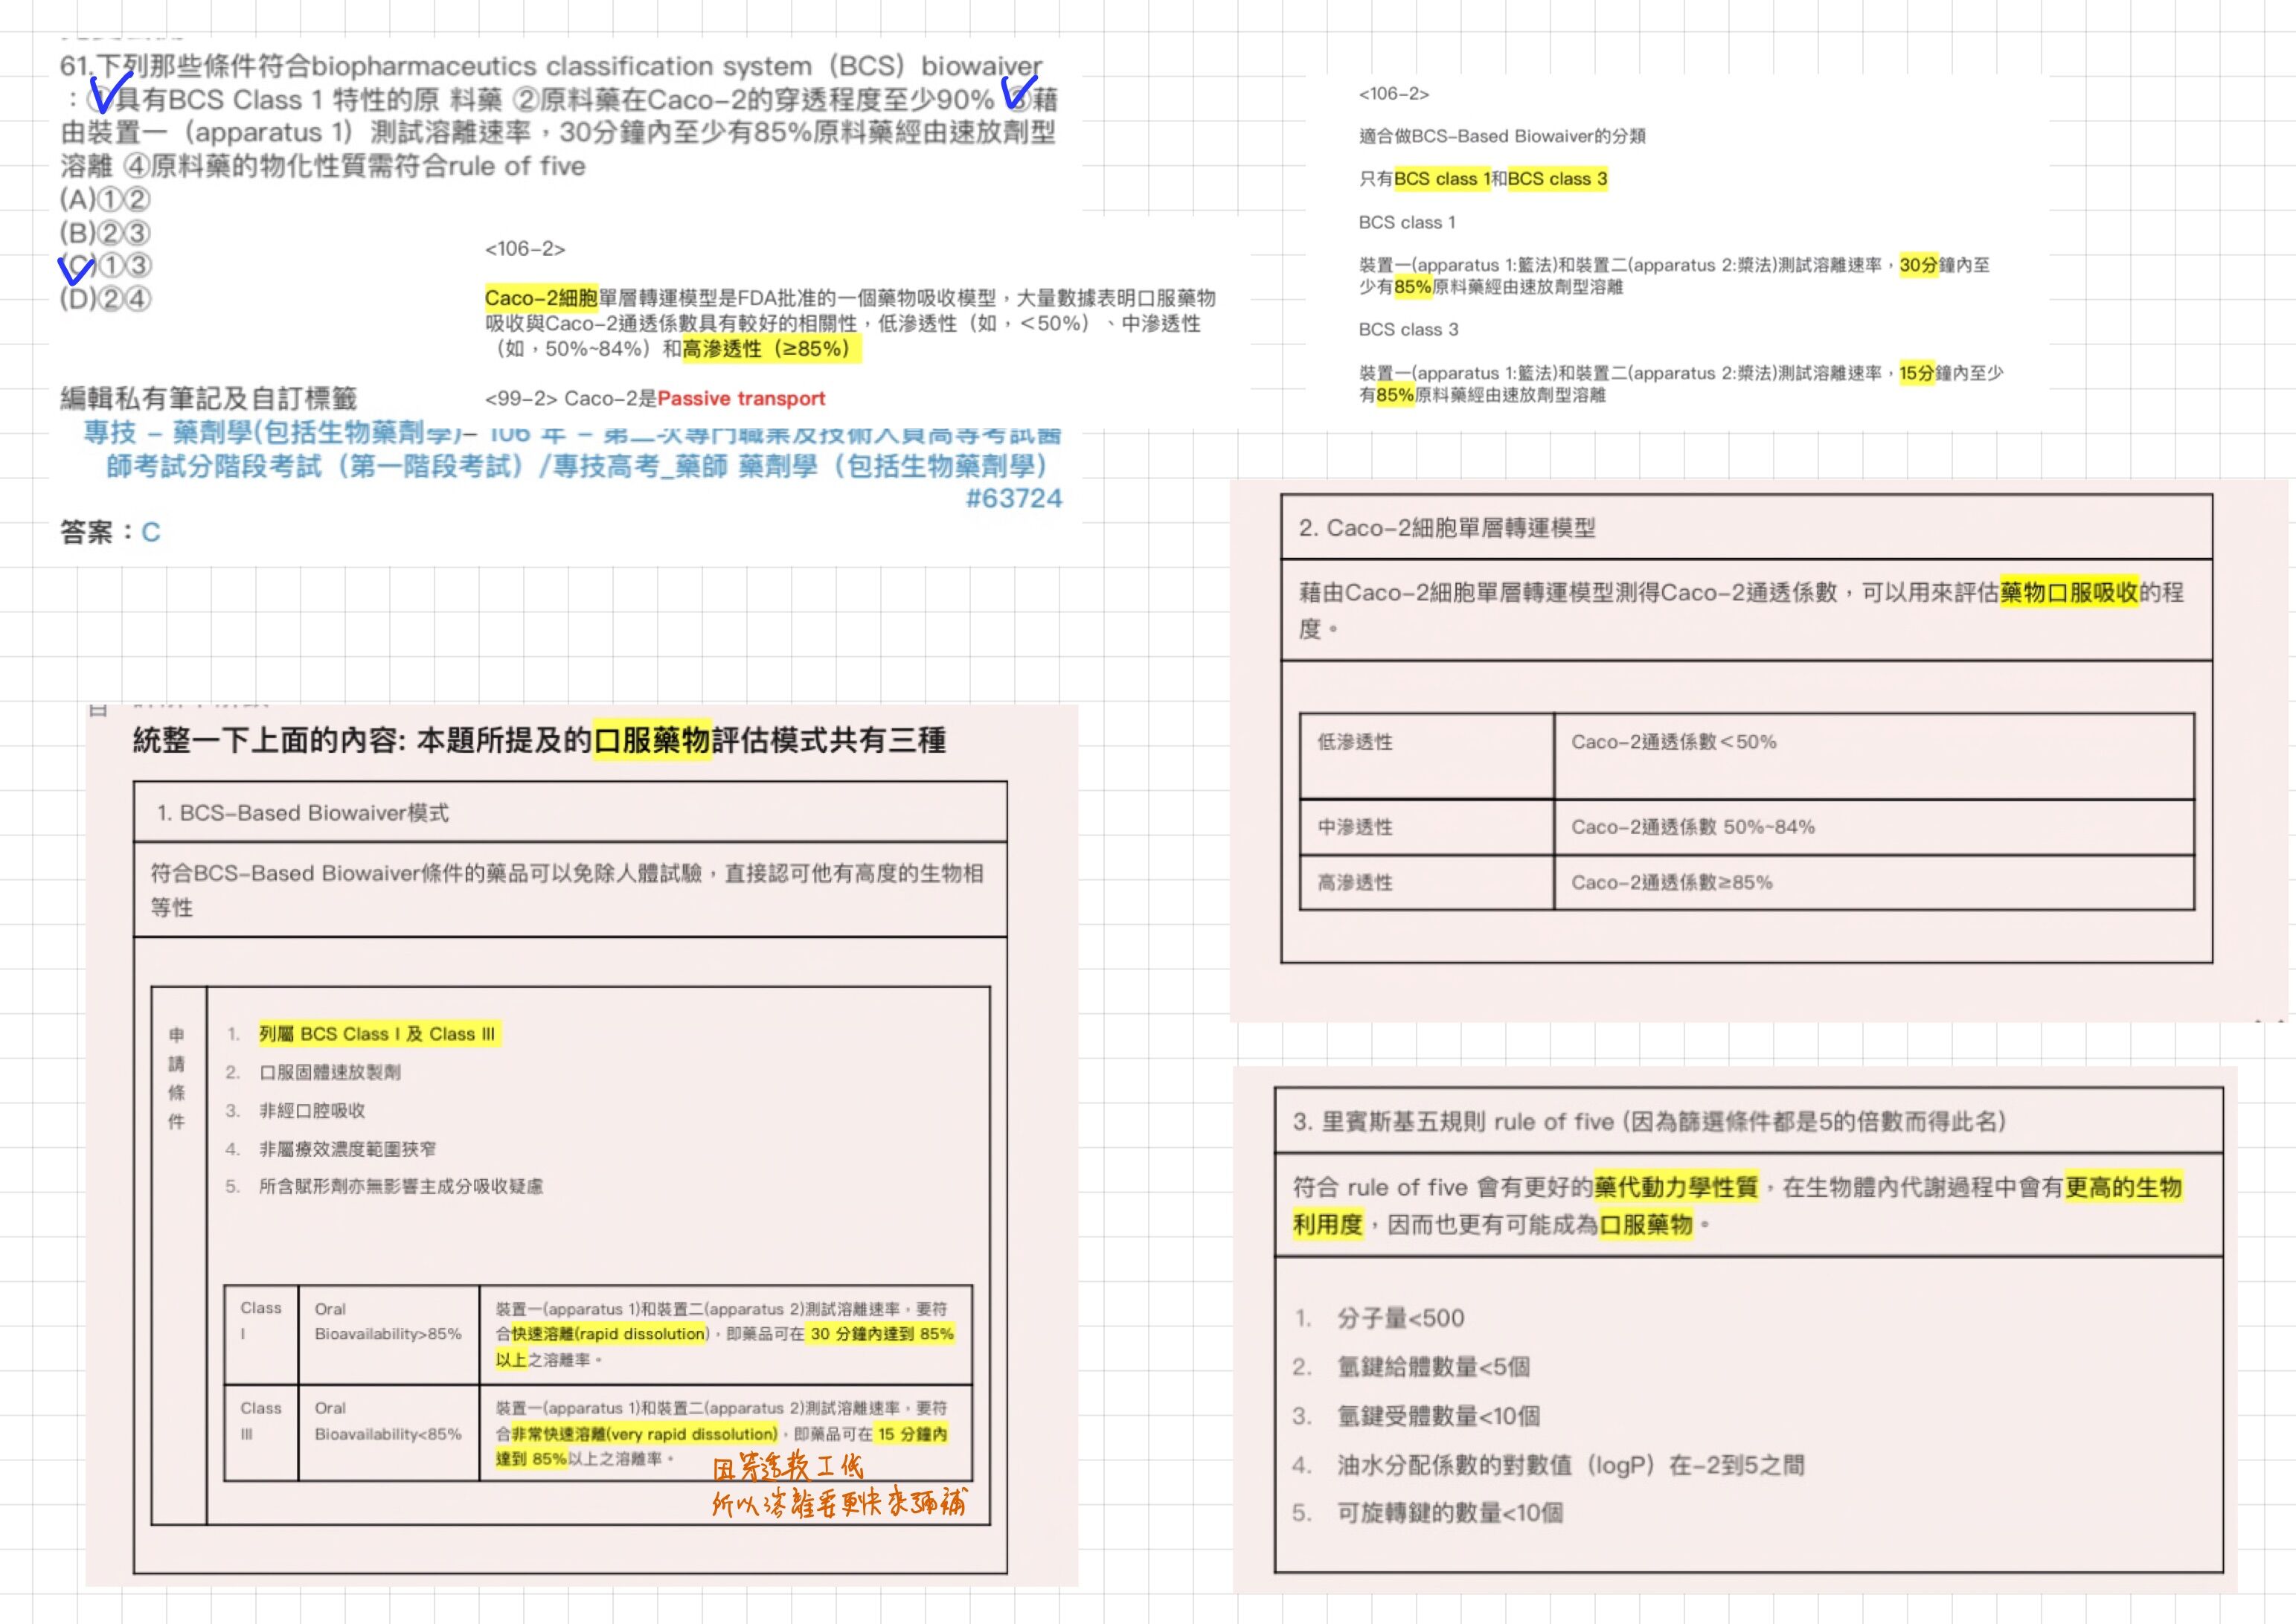Click heading 2. Caco-2細胞單層轉運模型
Viewport: 2296px width, 1624px height.
coord(1446,528)
